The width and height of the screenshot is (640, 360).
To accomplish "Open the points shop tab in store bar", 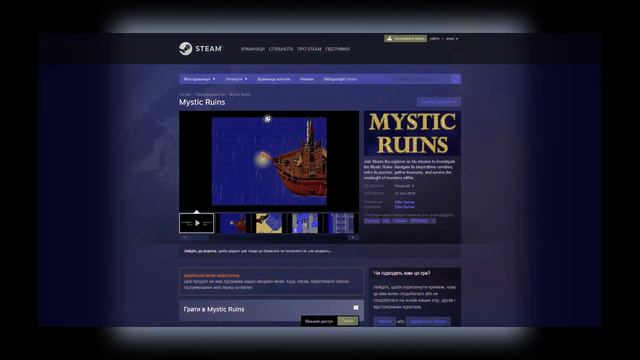I will point(273,79).
